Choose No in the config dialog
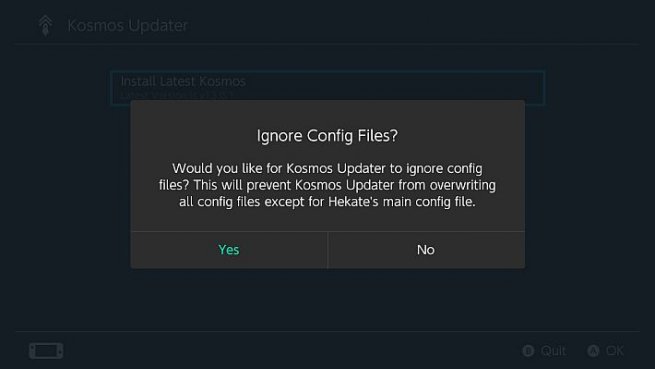655x369 pixels. 426,250
